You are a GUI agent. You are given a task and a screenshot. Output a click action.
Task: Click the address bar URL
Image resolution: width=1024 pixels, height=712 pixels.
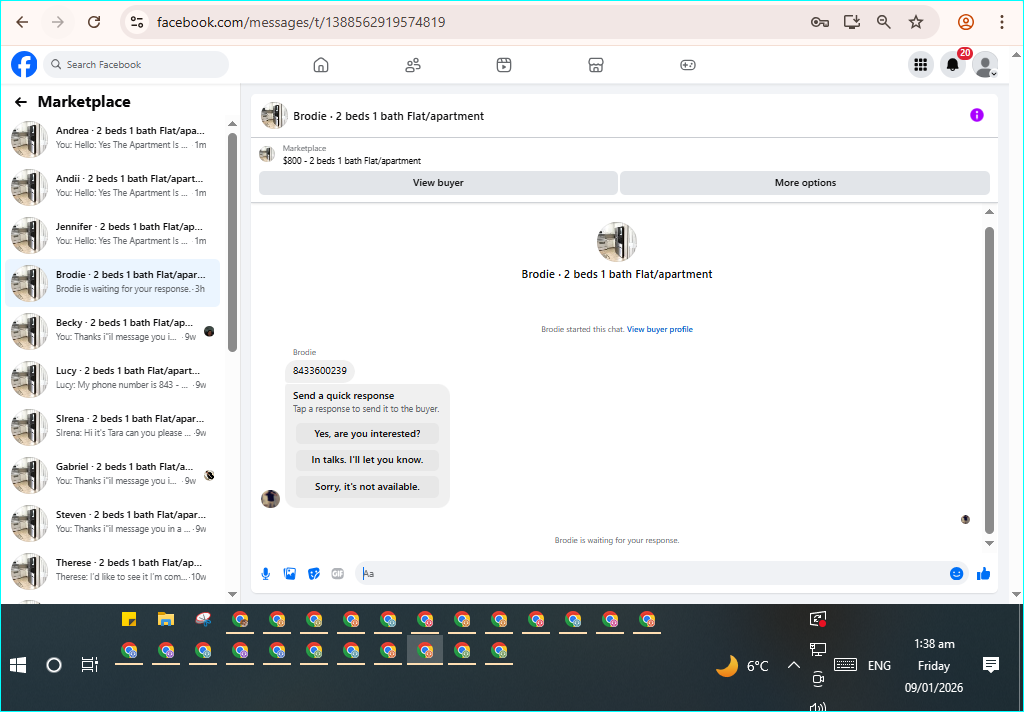[x=301, y=22]
